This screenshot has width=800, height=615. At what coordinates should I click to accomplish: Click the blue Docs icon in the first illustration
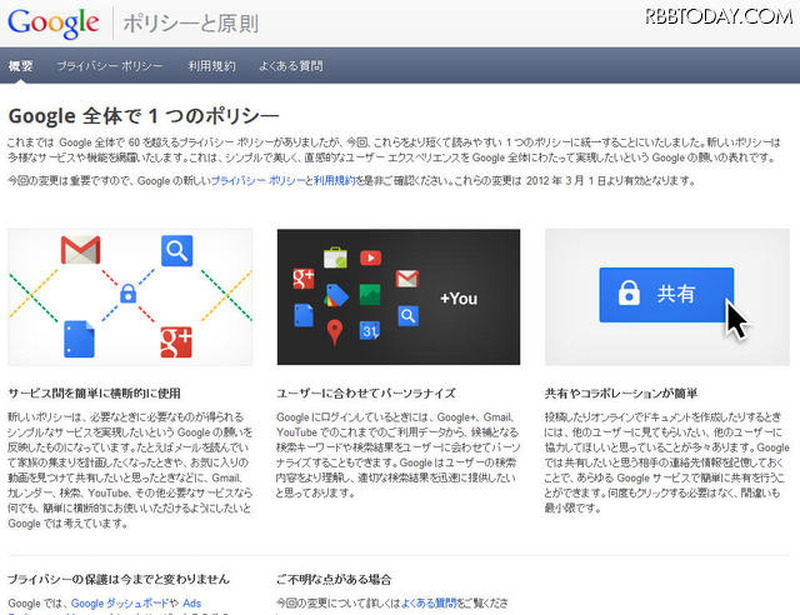(80, 338)
